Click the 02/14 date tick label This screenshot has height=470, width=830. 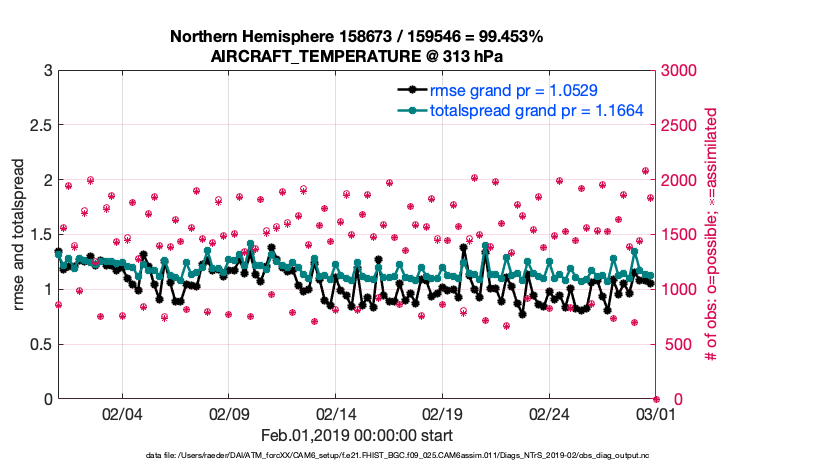pos(336,415)
